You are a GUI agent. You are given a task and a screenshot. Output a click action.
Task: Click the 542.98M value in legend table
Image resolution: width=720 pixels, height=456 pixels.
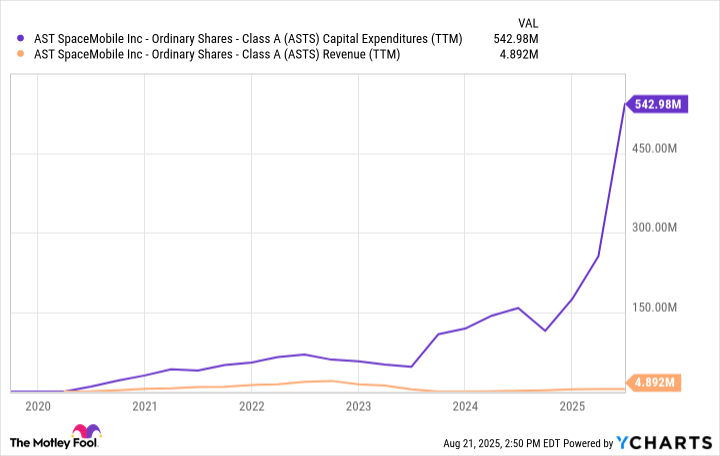point(516,39)
